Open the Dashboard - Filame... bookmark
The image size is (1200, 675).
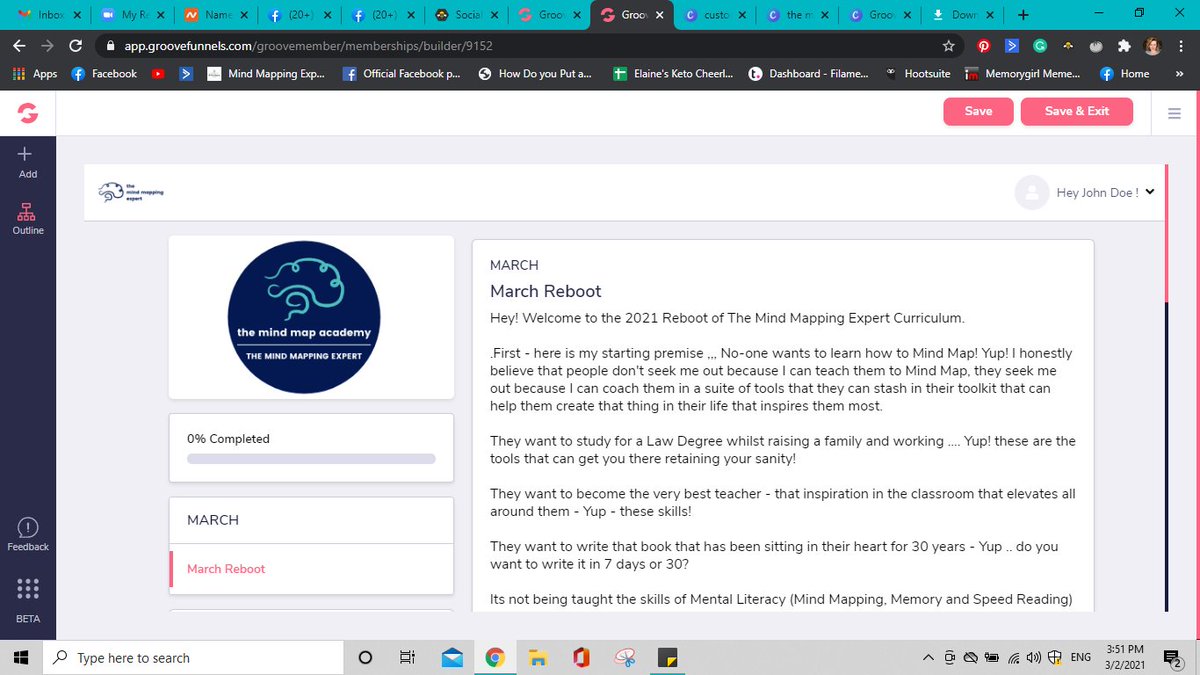tap(807, 74)
